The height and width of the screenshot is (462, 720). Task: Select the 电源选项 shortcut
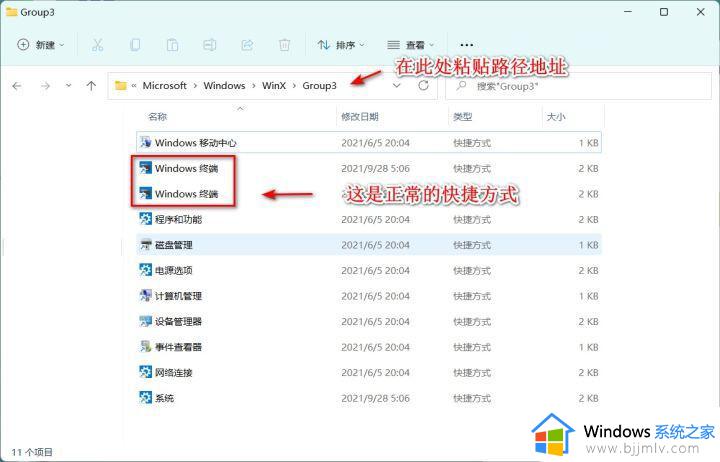click(369, 270)
